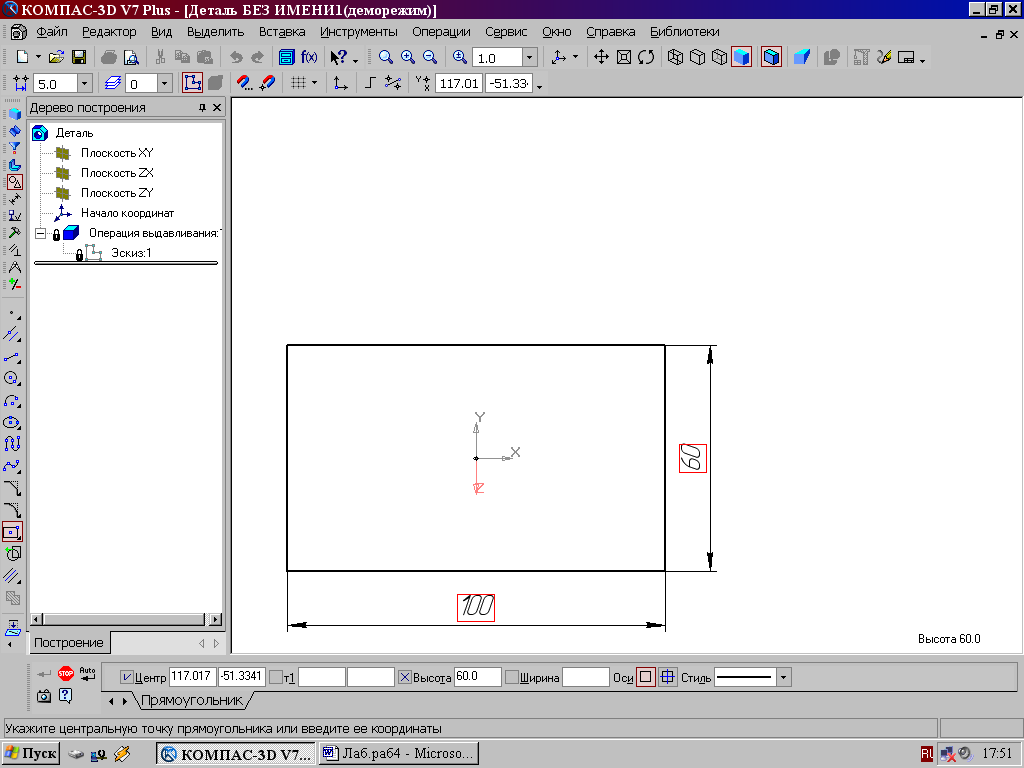Click the red STOP command icon
This screenshot has height=768, width=1024.
point(66,674)
